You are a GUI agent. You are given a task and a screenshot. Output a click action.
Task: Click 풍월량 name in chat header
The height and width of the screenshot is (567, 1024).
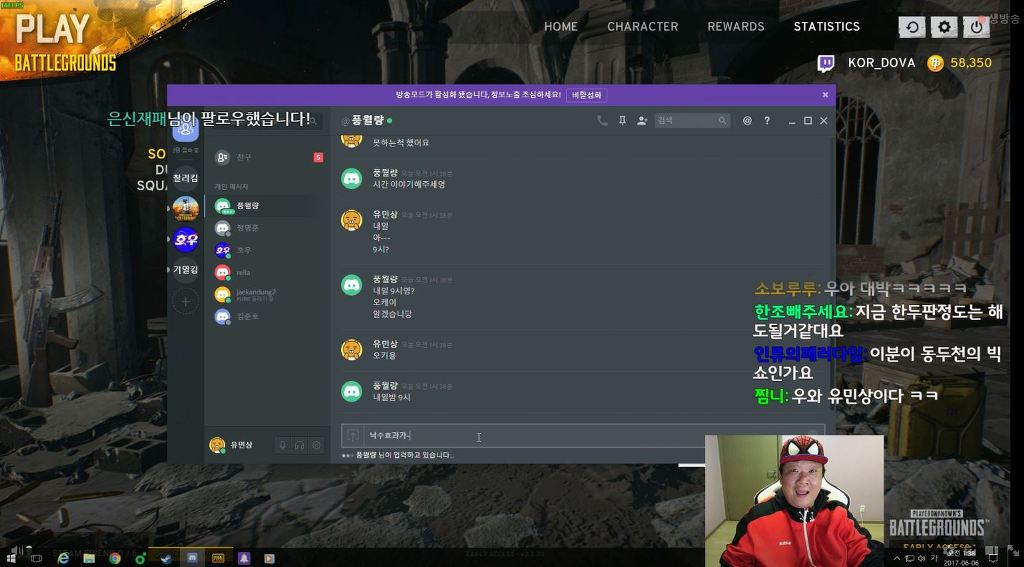(368, 121)
